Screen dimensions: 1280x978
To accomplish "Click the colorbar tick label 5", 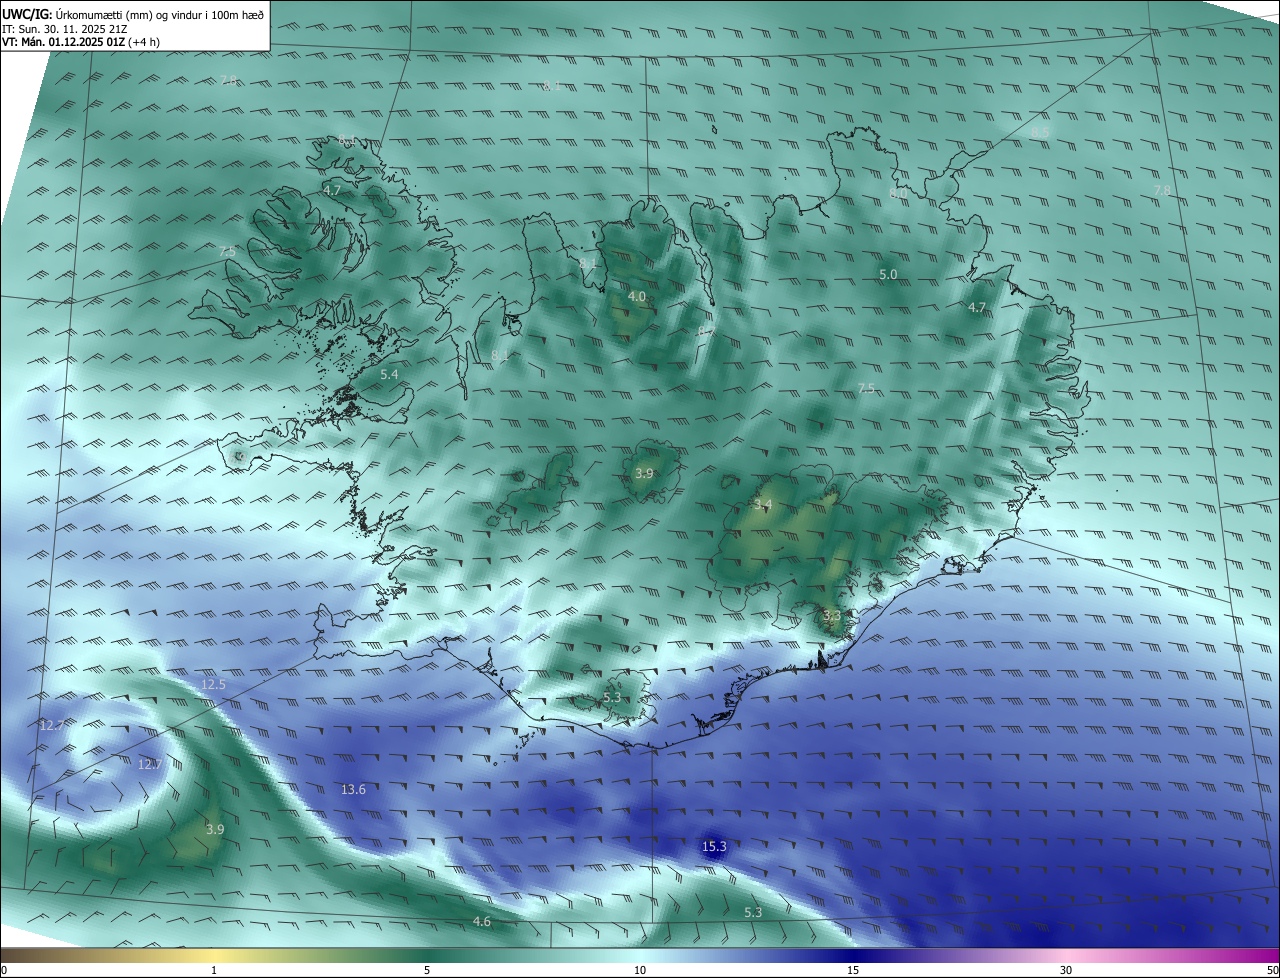I will pyautogui.click(x=427, y=970).
